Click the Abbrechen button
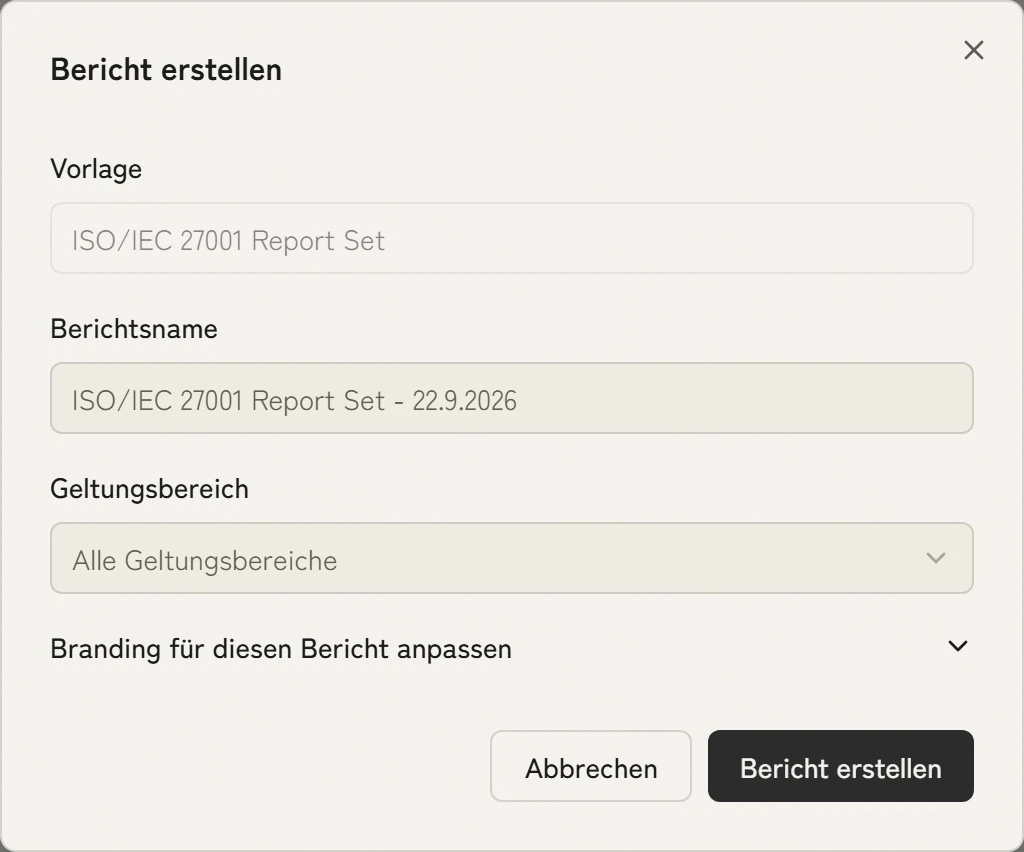 pos(590,766)
